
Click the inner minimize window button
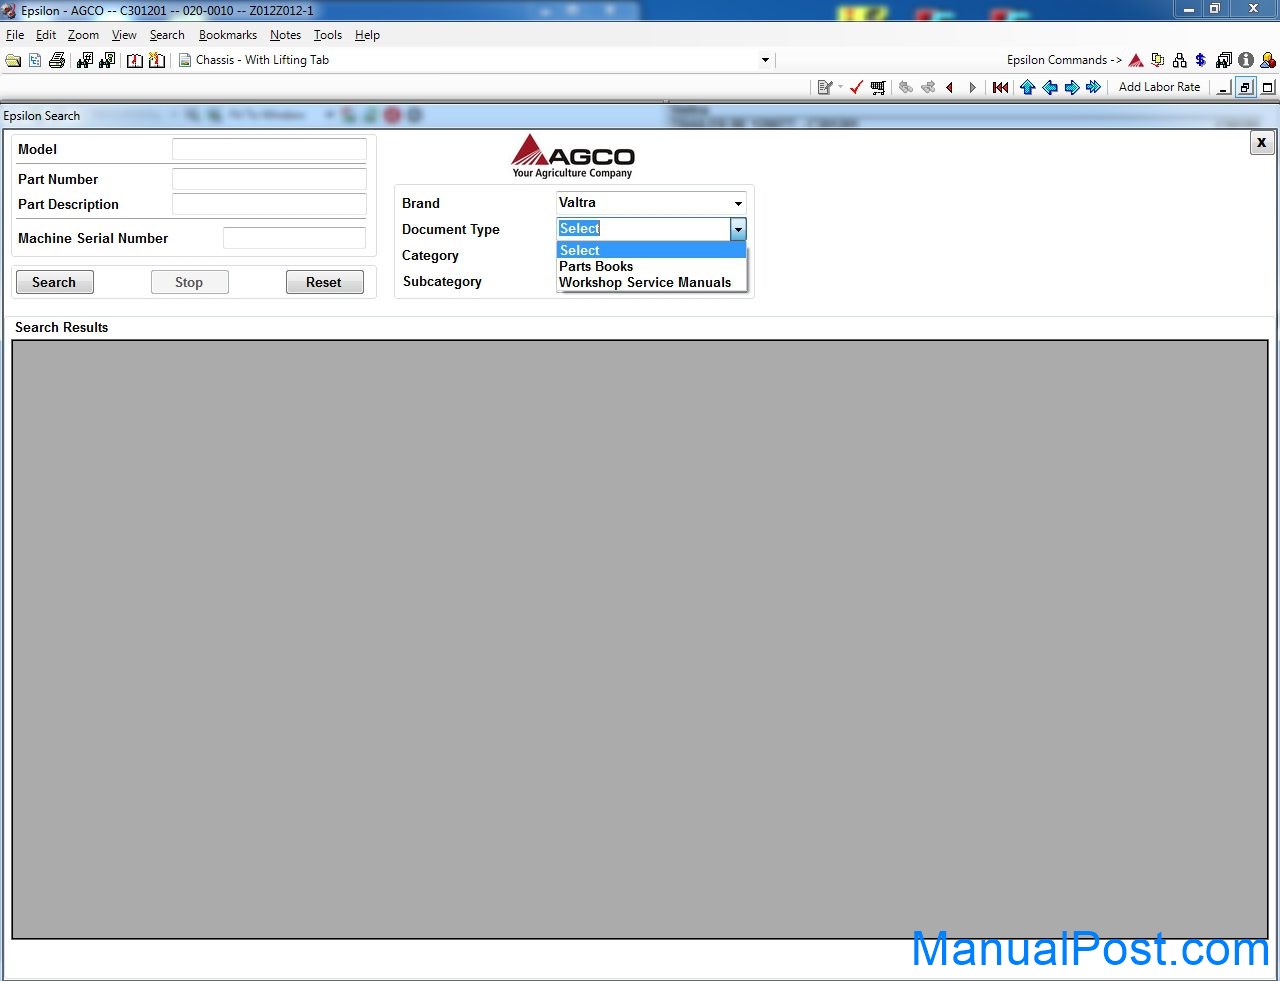pos(1224,87)
